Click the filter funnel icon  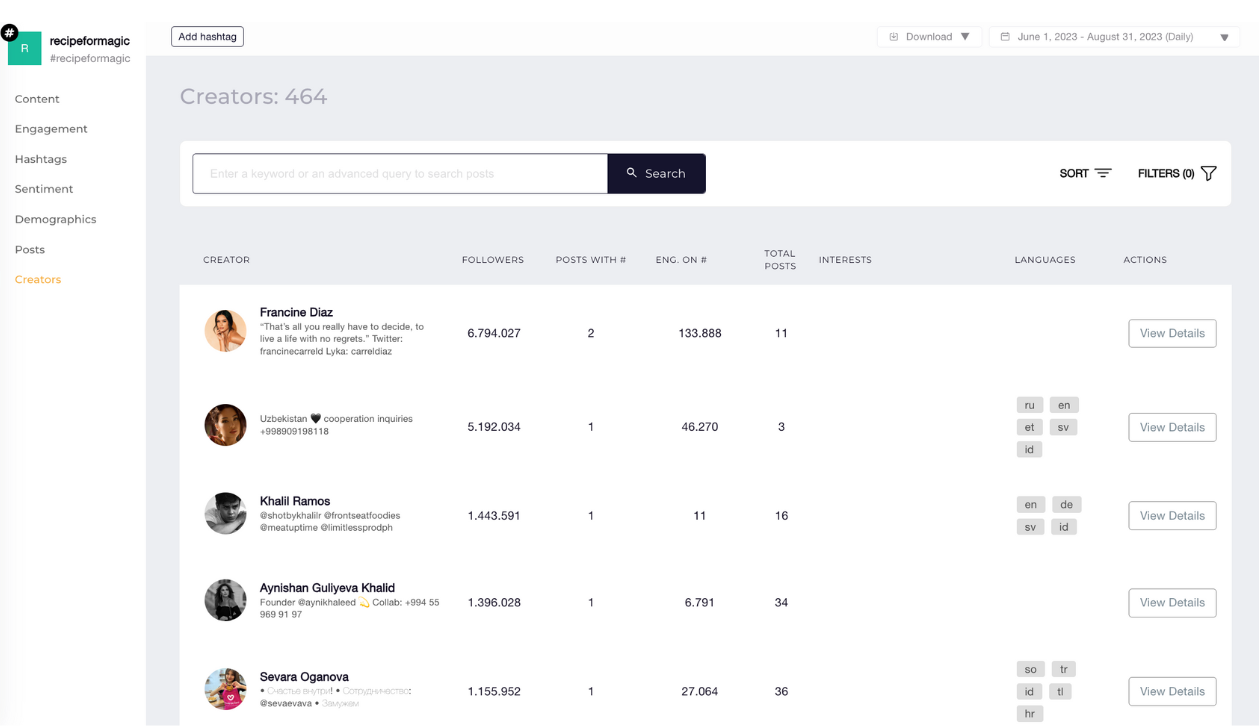pos(1208,173)
